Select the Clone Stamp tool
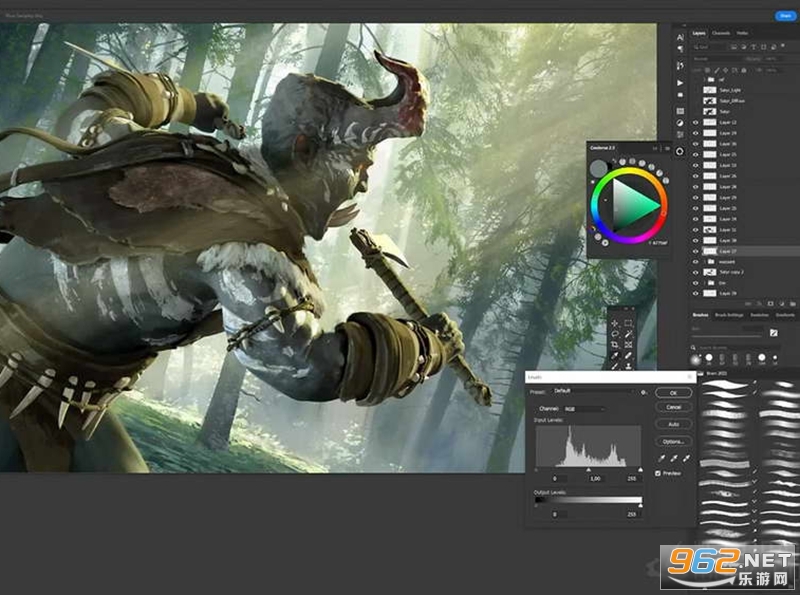 pyautogui.click(x=628, y=366)
